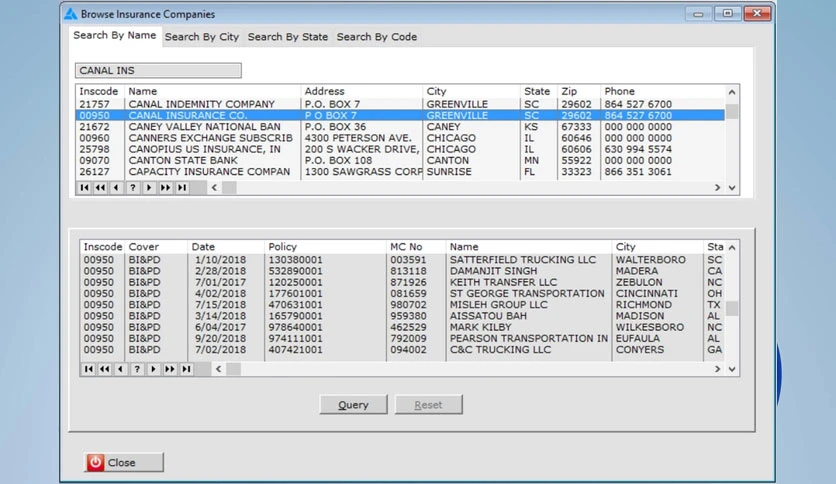The image size is (836, 484).
Task: Select DAMANJIT SINGH policy row
Action: pyautogui.click(x=403, y=271)
